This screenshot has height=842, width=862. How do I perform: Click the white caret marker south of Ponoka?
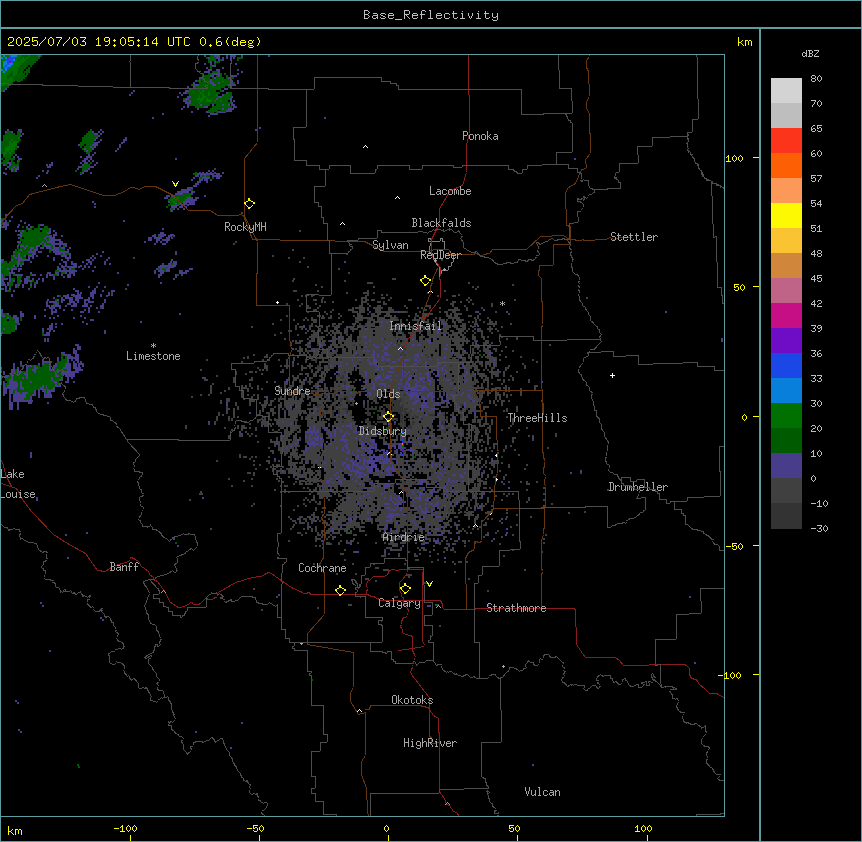(x=366, y=147)
